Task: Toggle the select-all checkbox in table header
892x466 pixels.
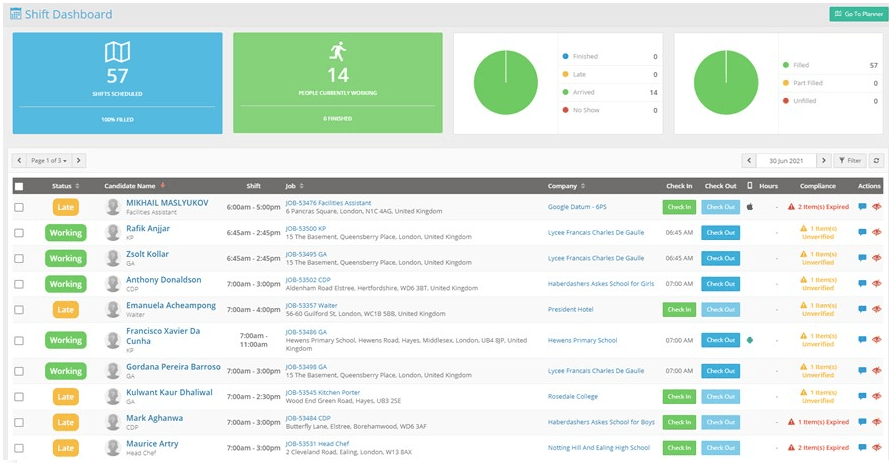Action: pyautogui.click(x=19, y=186)
